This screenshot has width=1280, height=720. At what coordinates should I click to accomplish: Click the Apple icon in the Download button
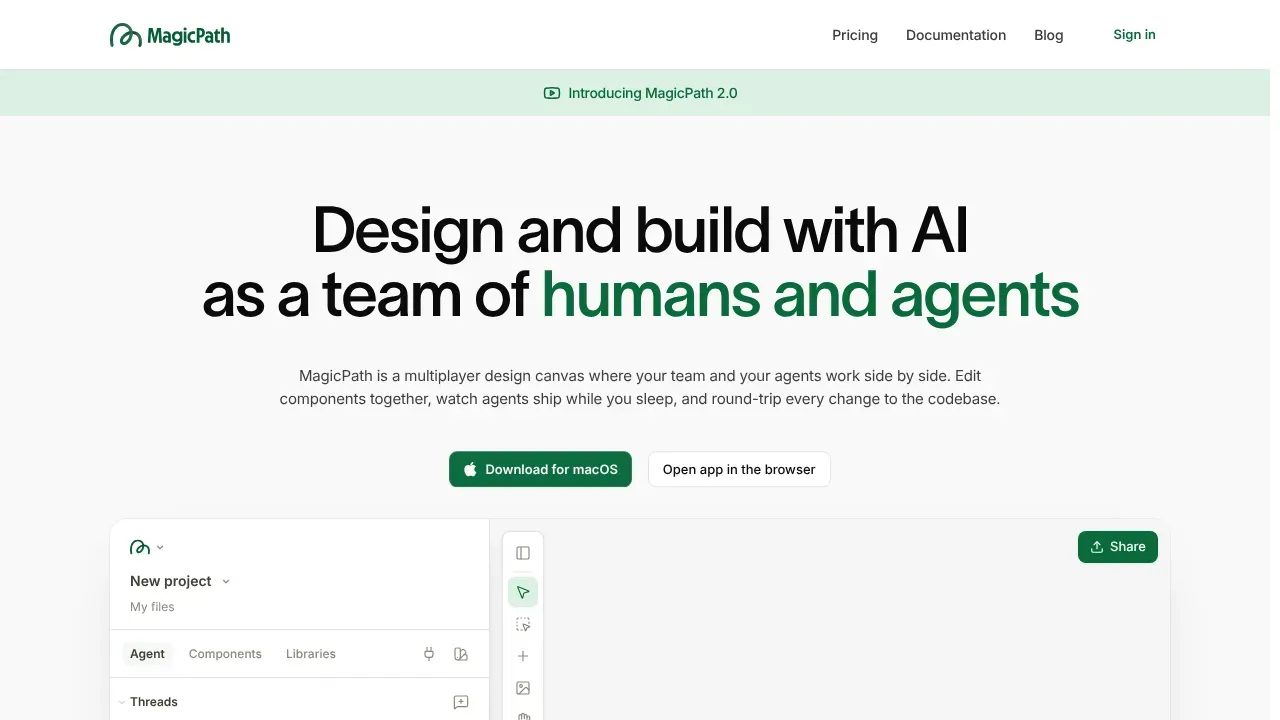[470, 469]
